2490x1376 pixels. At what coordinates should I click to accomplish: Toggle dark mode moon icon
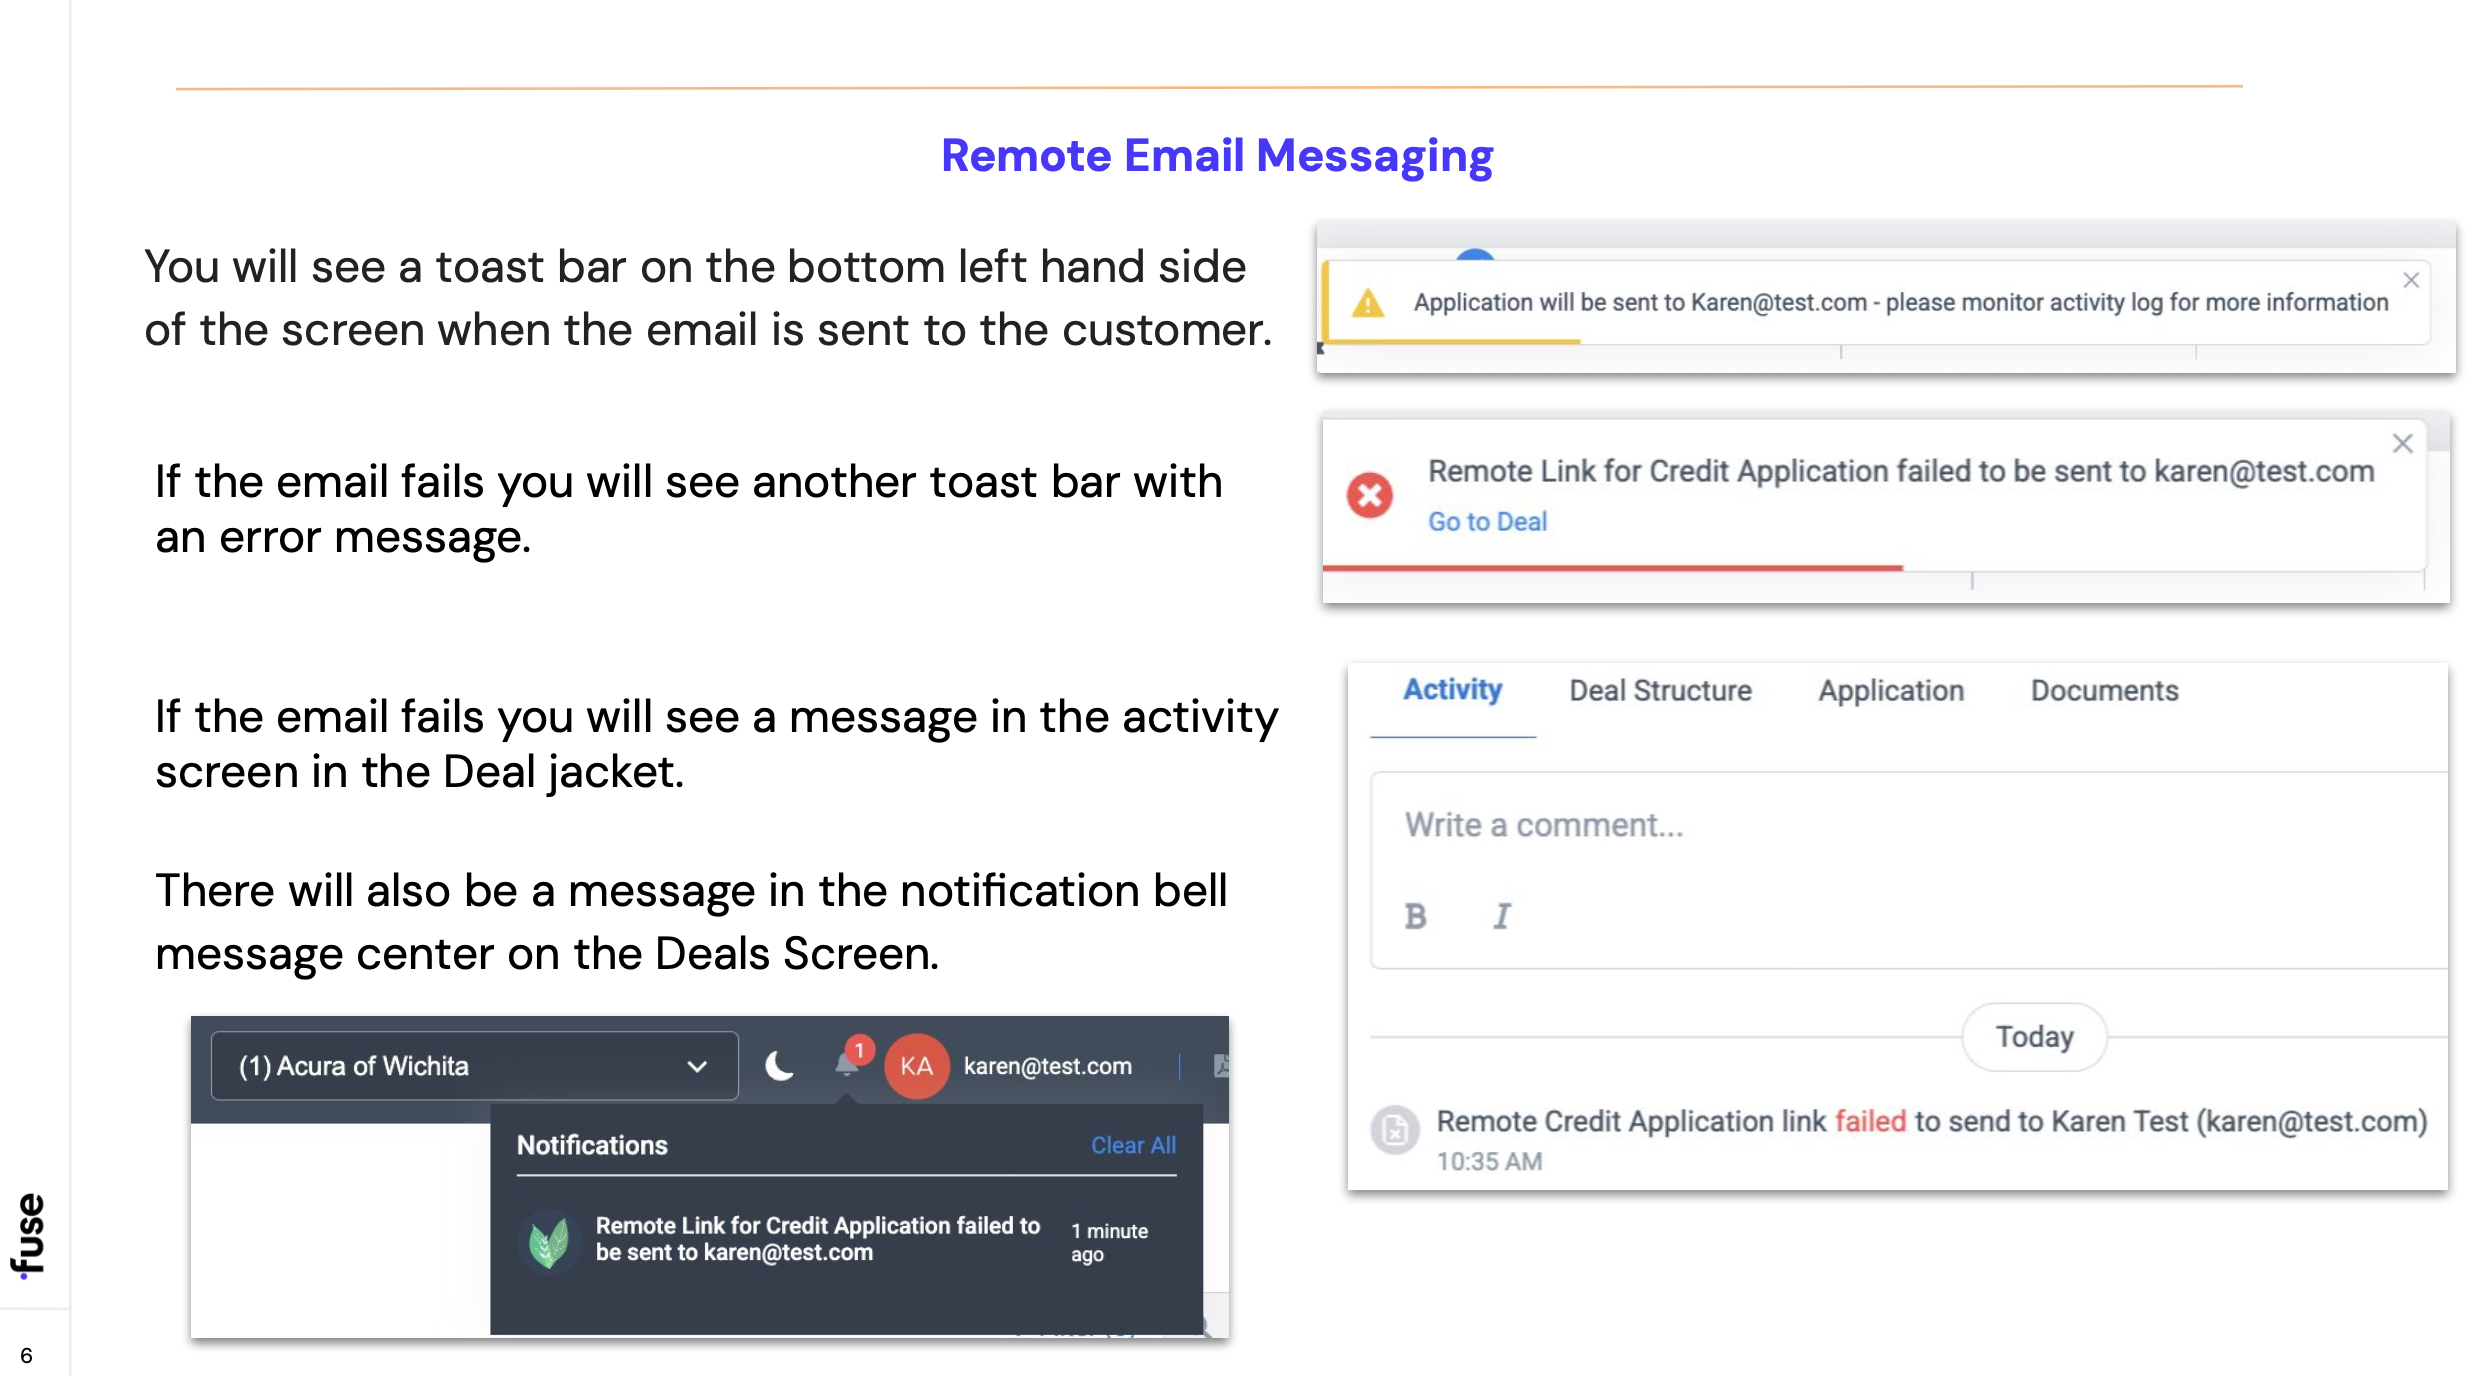click(x=779, y=1066)
